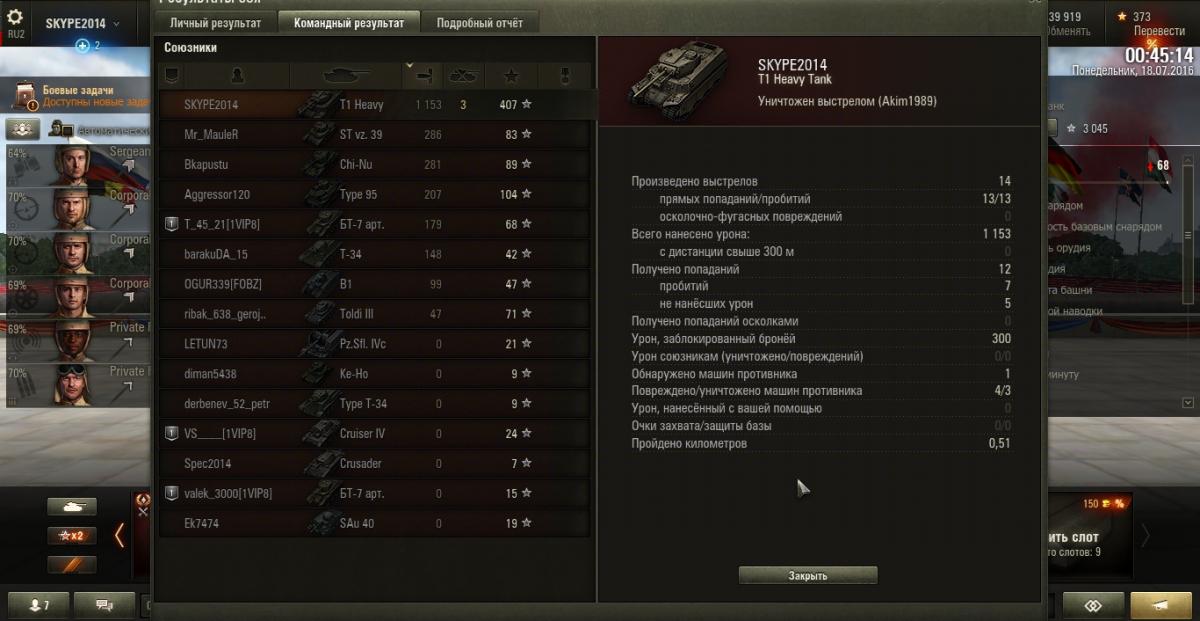Sort allies by destroyed vehicles column
Image resolution: width=1200 pixels, height=621 pixels.
coord(462,75)
